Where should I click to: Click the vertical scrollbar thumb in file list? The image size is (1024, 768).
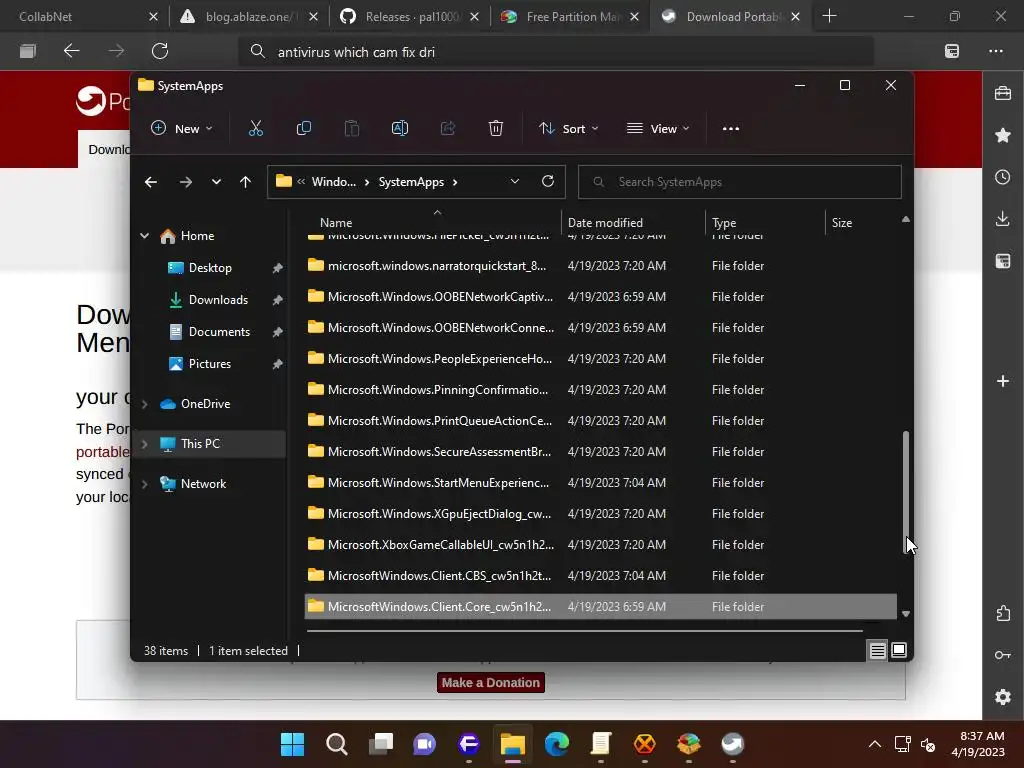point(906,490)
